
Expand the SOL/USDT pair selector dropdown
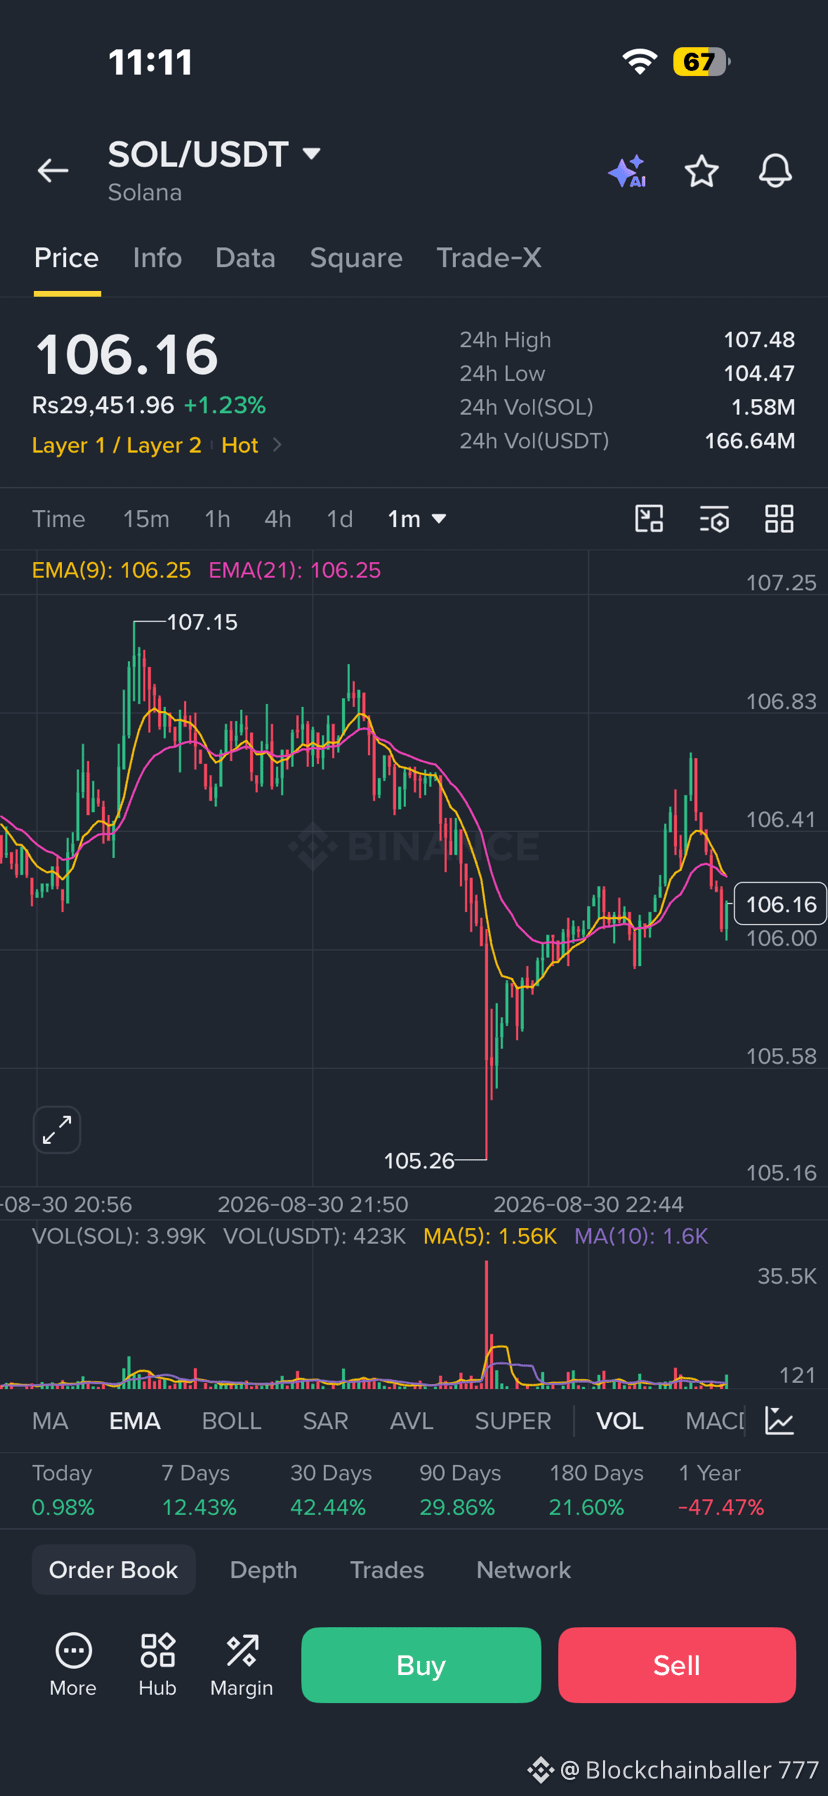pos(312,154)
